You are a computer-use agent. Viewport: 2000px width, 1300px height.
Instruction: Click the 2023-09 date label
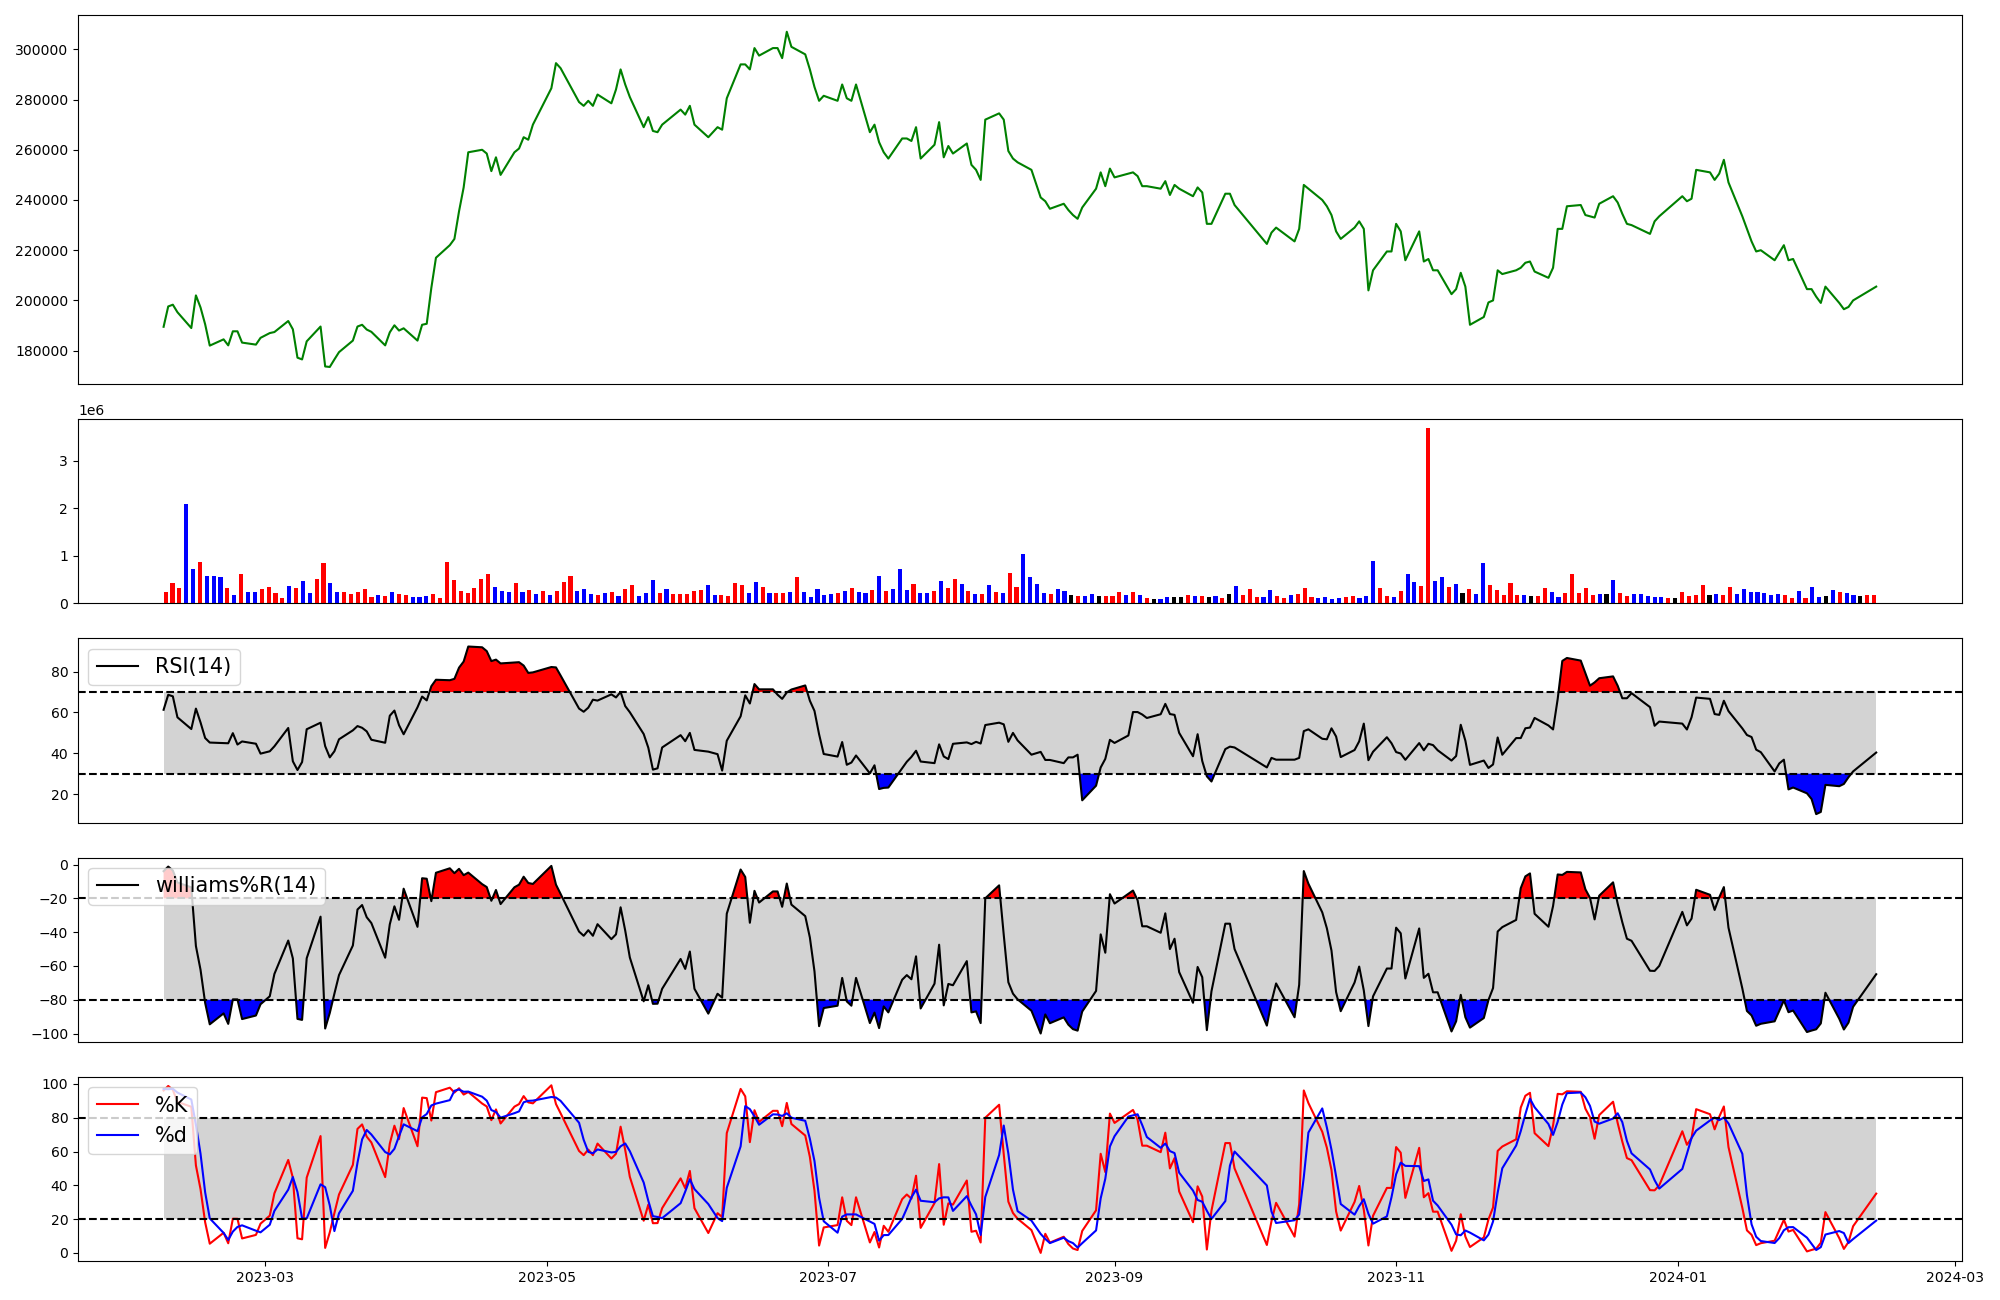click(x=1114, y=1277)
